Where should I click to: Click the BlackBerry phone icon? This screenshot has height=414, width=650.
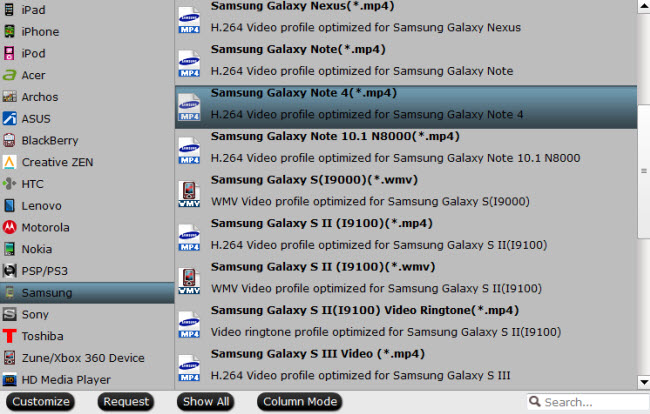click(x=9, y=140)
